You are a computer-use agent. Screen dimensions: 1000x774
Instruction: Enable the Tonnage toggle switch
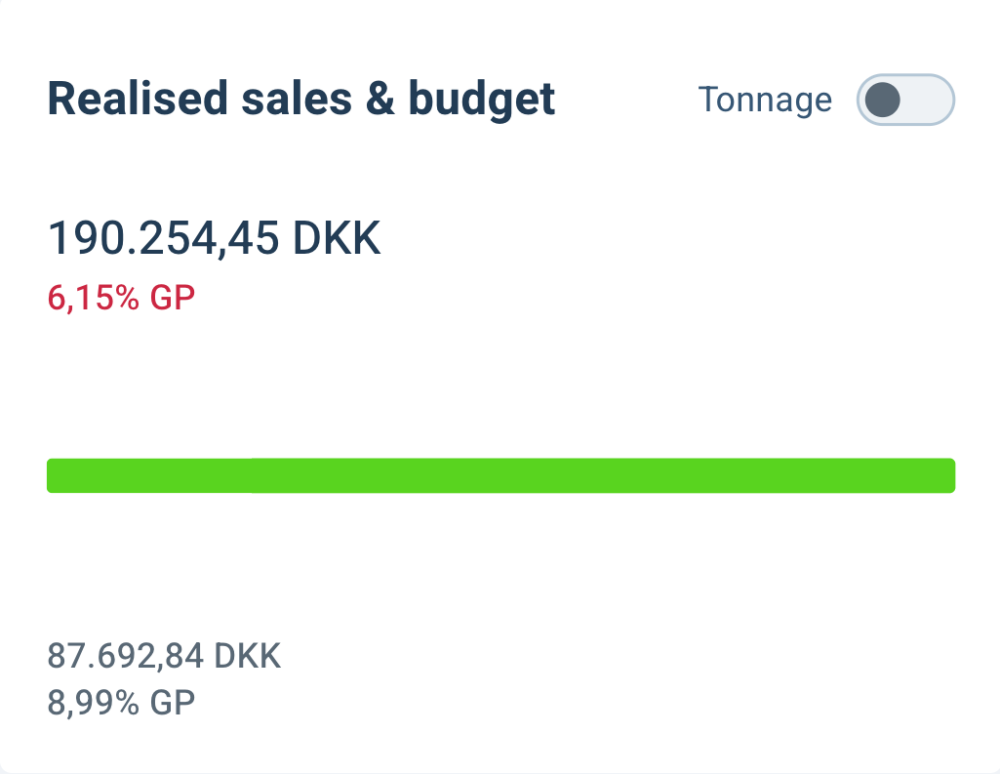[905, 100]
